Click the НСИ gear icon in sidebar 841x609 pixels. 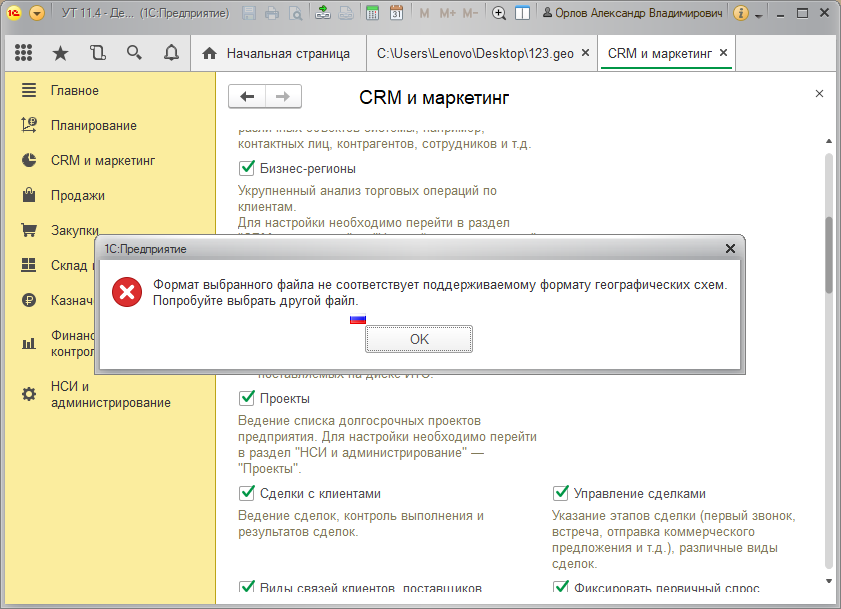[x=29, y=394]
